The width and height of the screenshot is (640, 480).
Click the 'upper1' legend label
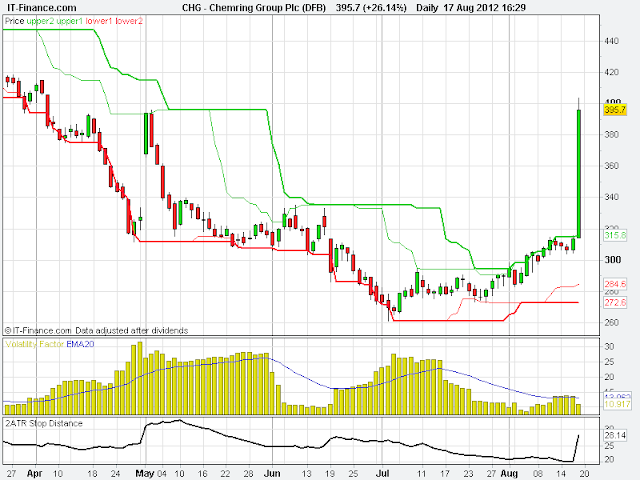tap(70, 21)
